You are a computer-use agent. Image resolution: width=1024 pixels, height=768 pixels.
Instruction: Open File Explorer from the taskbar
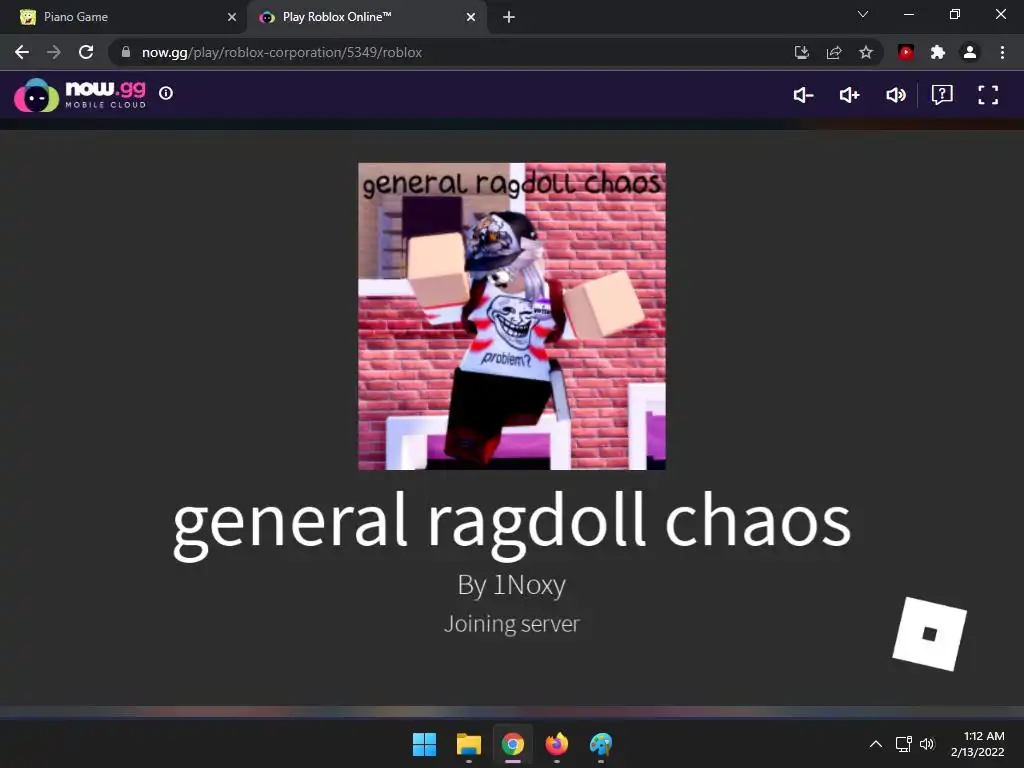pos(469,744)
